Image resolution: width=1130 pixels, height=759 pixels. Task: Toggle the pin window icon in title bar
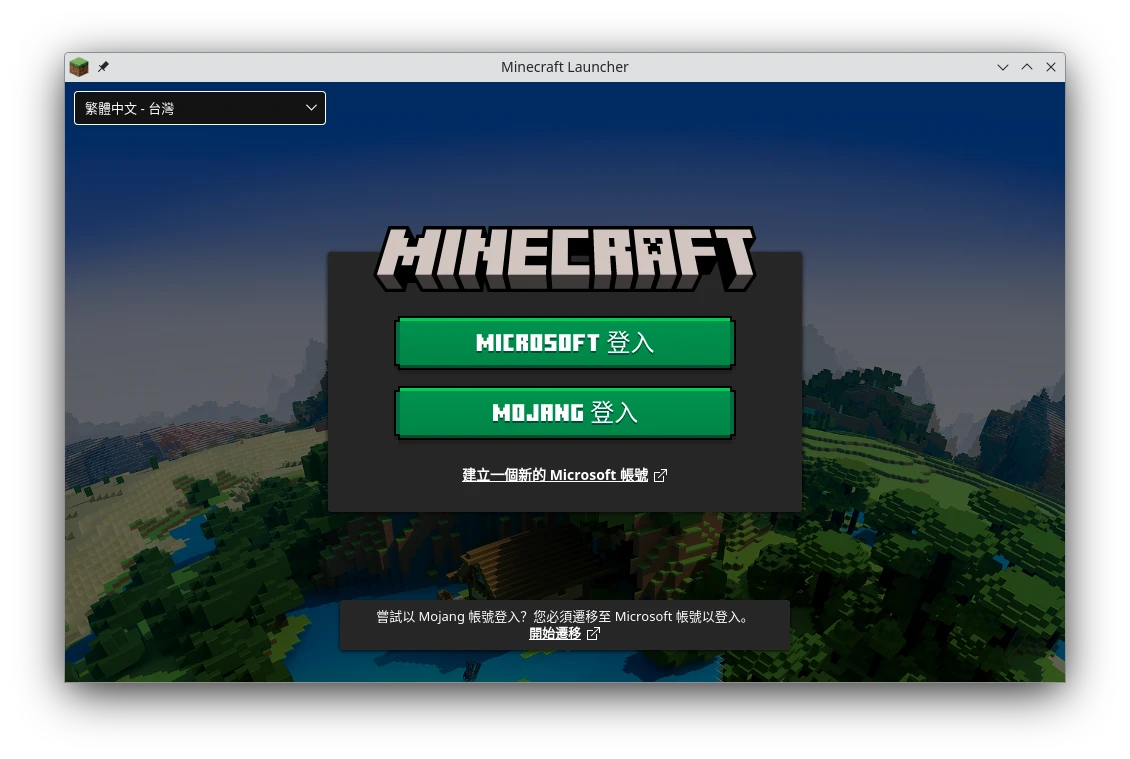click(x=103, y=67)
